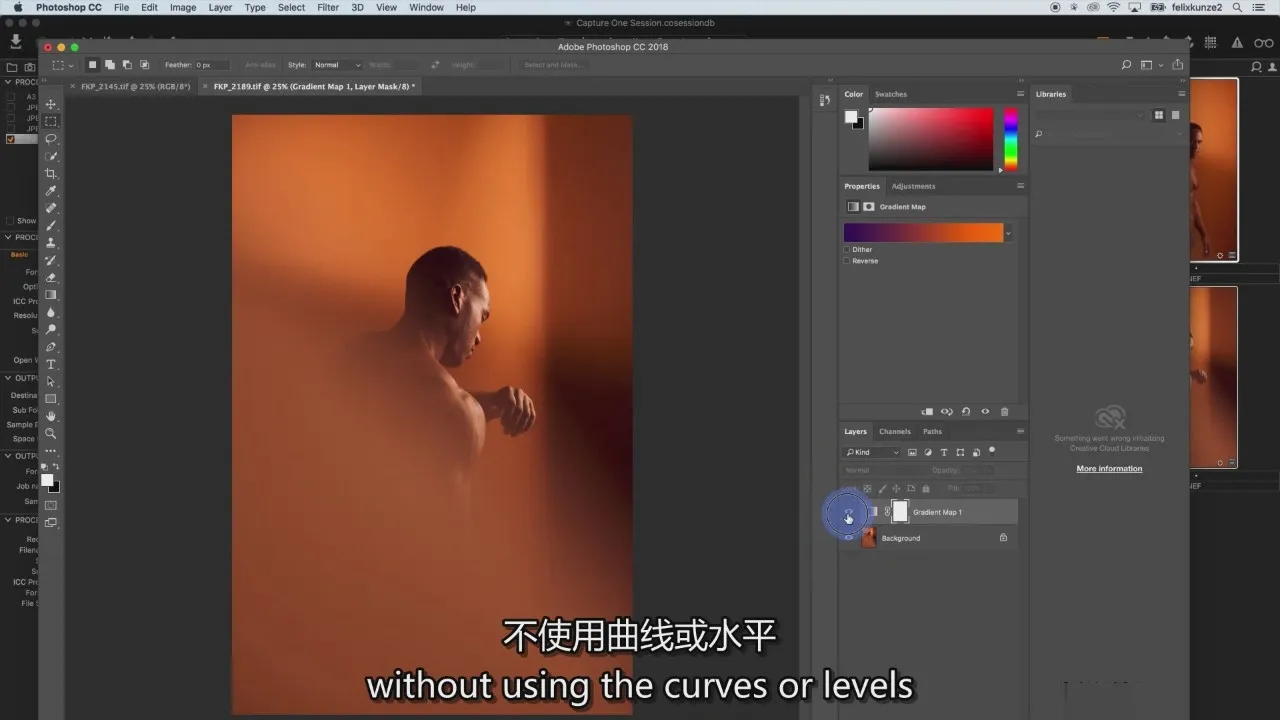
Task: Click the View previous state icon
Action: coord(946,412)
